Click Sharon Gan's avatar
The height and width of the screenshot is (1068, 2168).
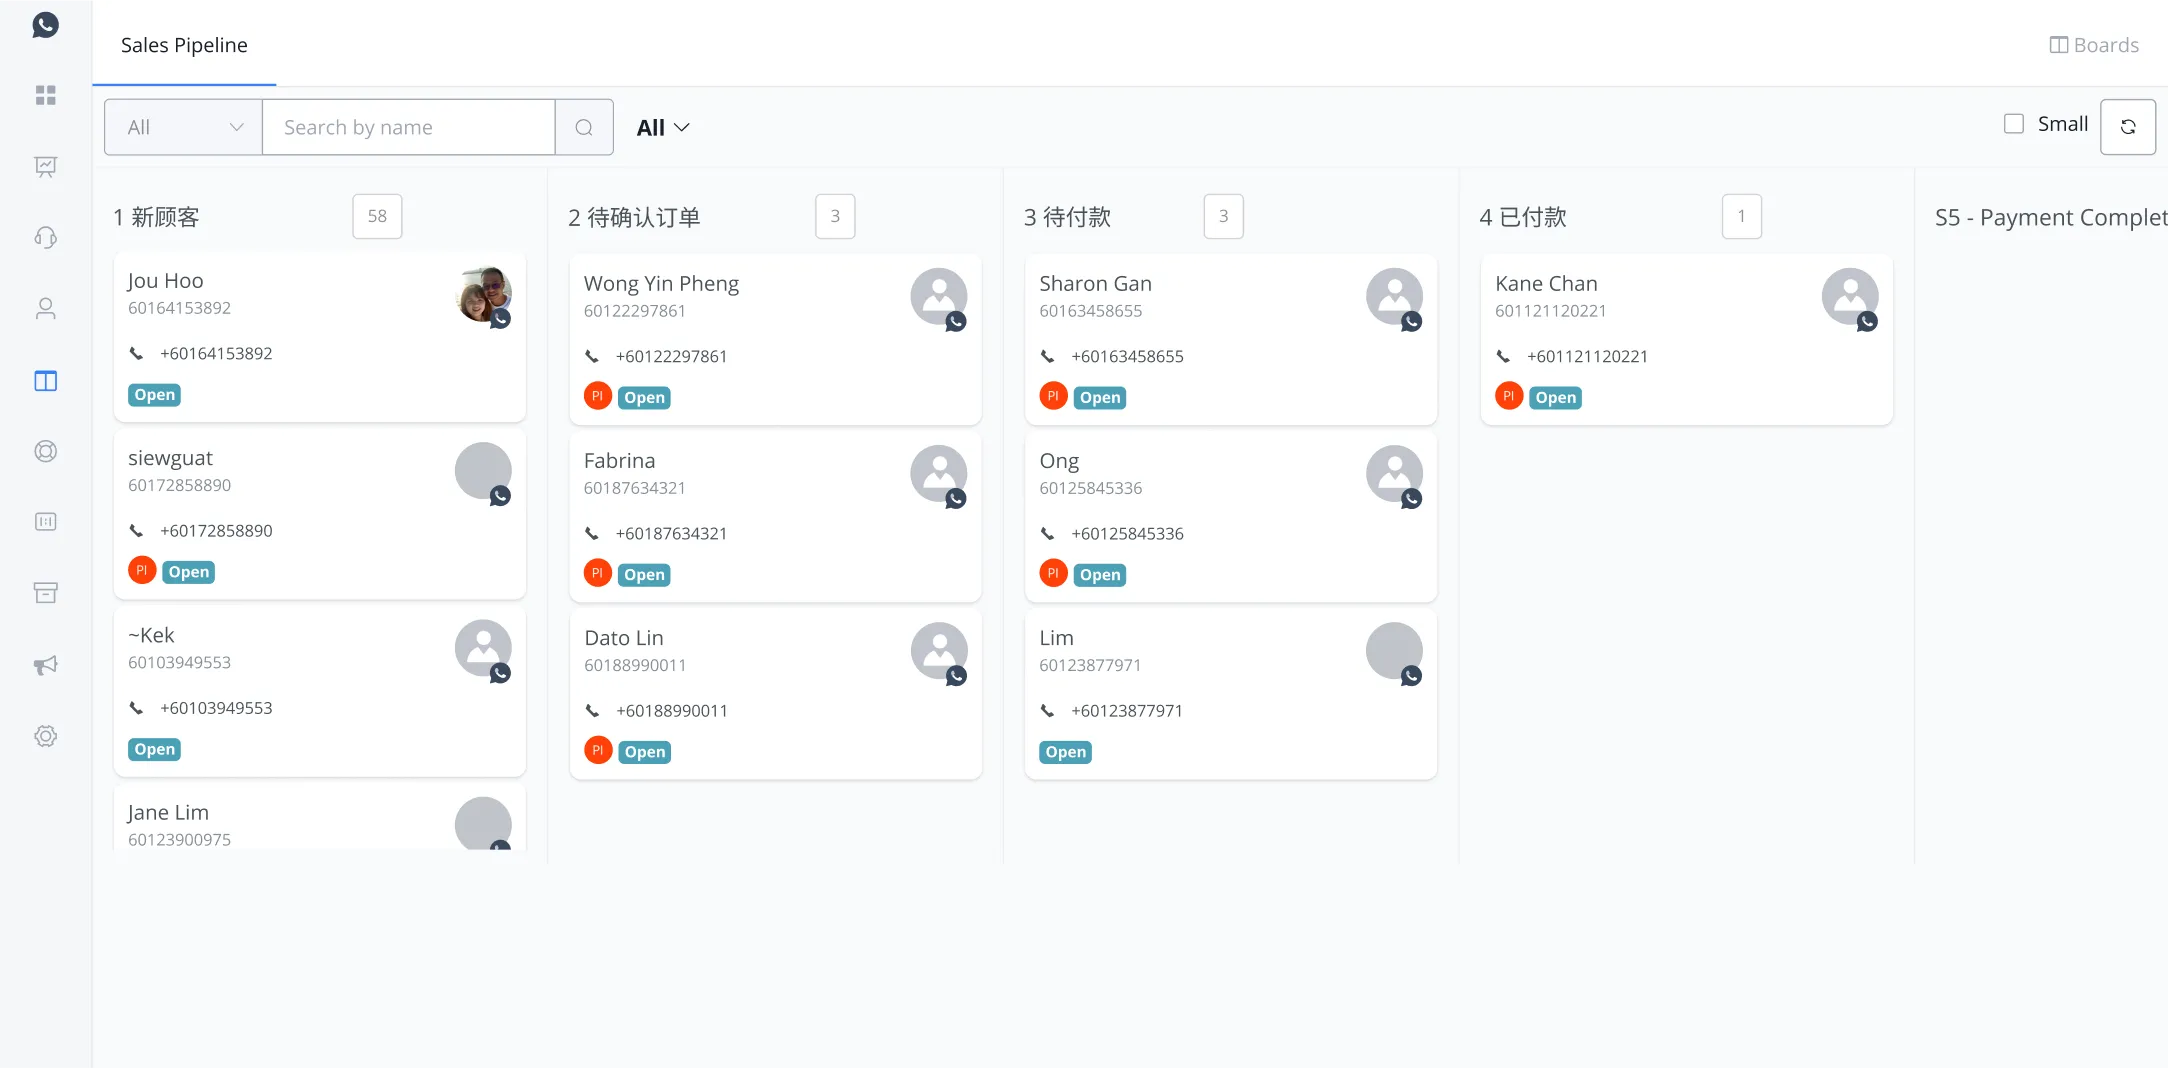pyautogui.click(x=1394, y=296)
